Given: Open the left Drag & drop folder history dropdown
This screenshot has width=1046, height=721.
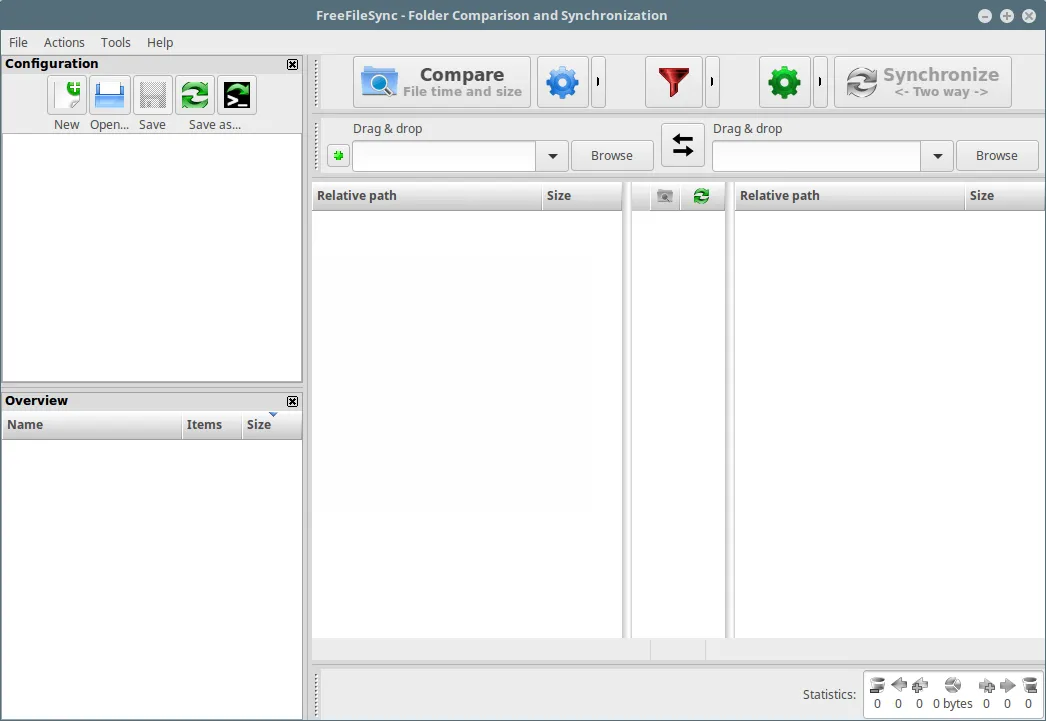Looking at the screenshot, I should coord(552,156).
